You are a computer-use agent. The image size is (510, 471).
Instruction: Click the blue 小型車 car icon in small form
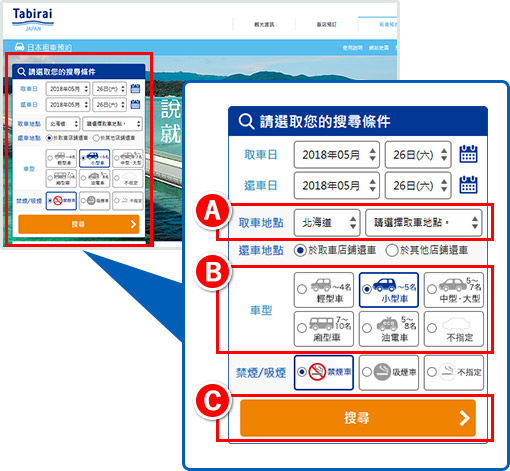pos(93,156)
